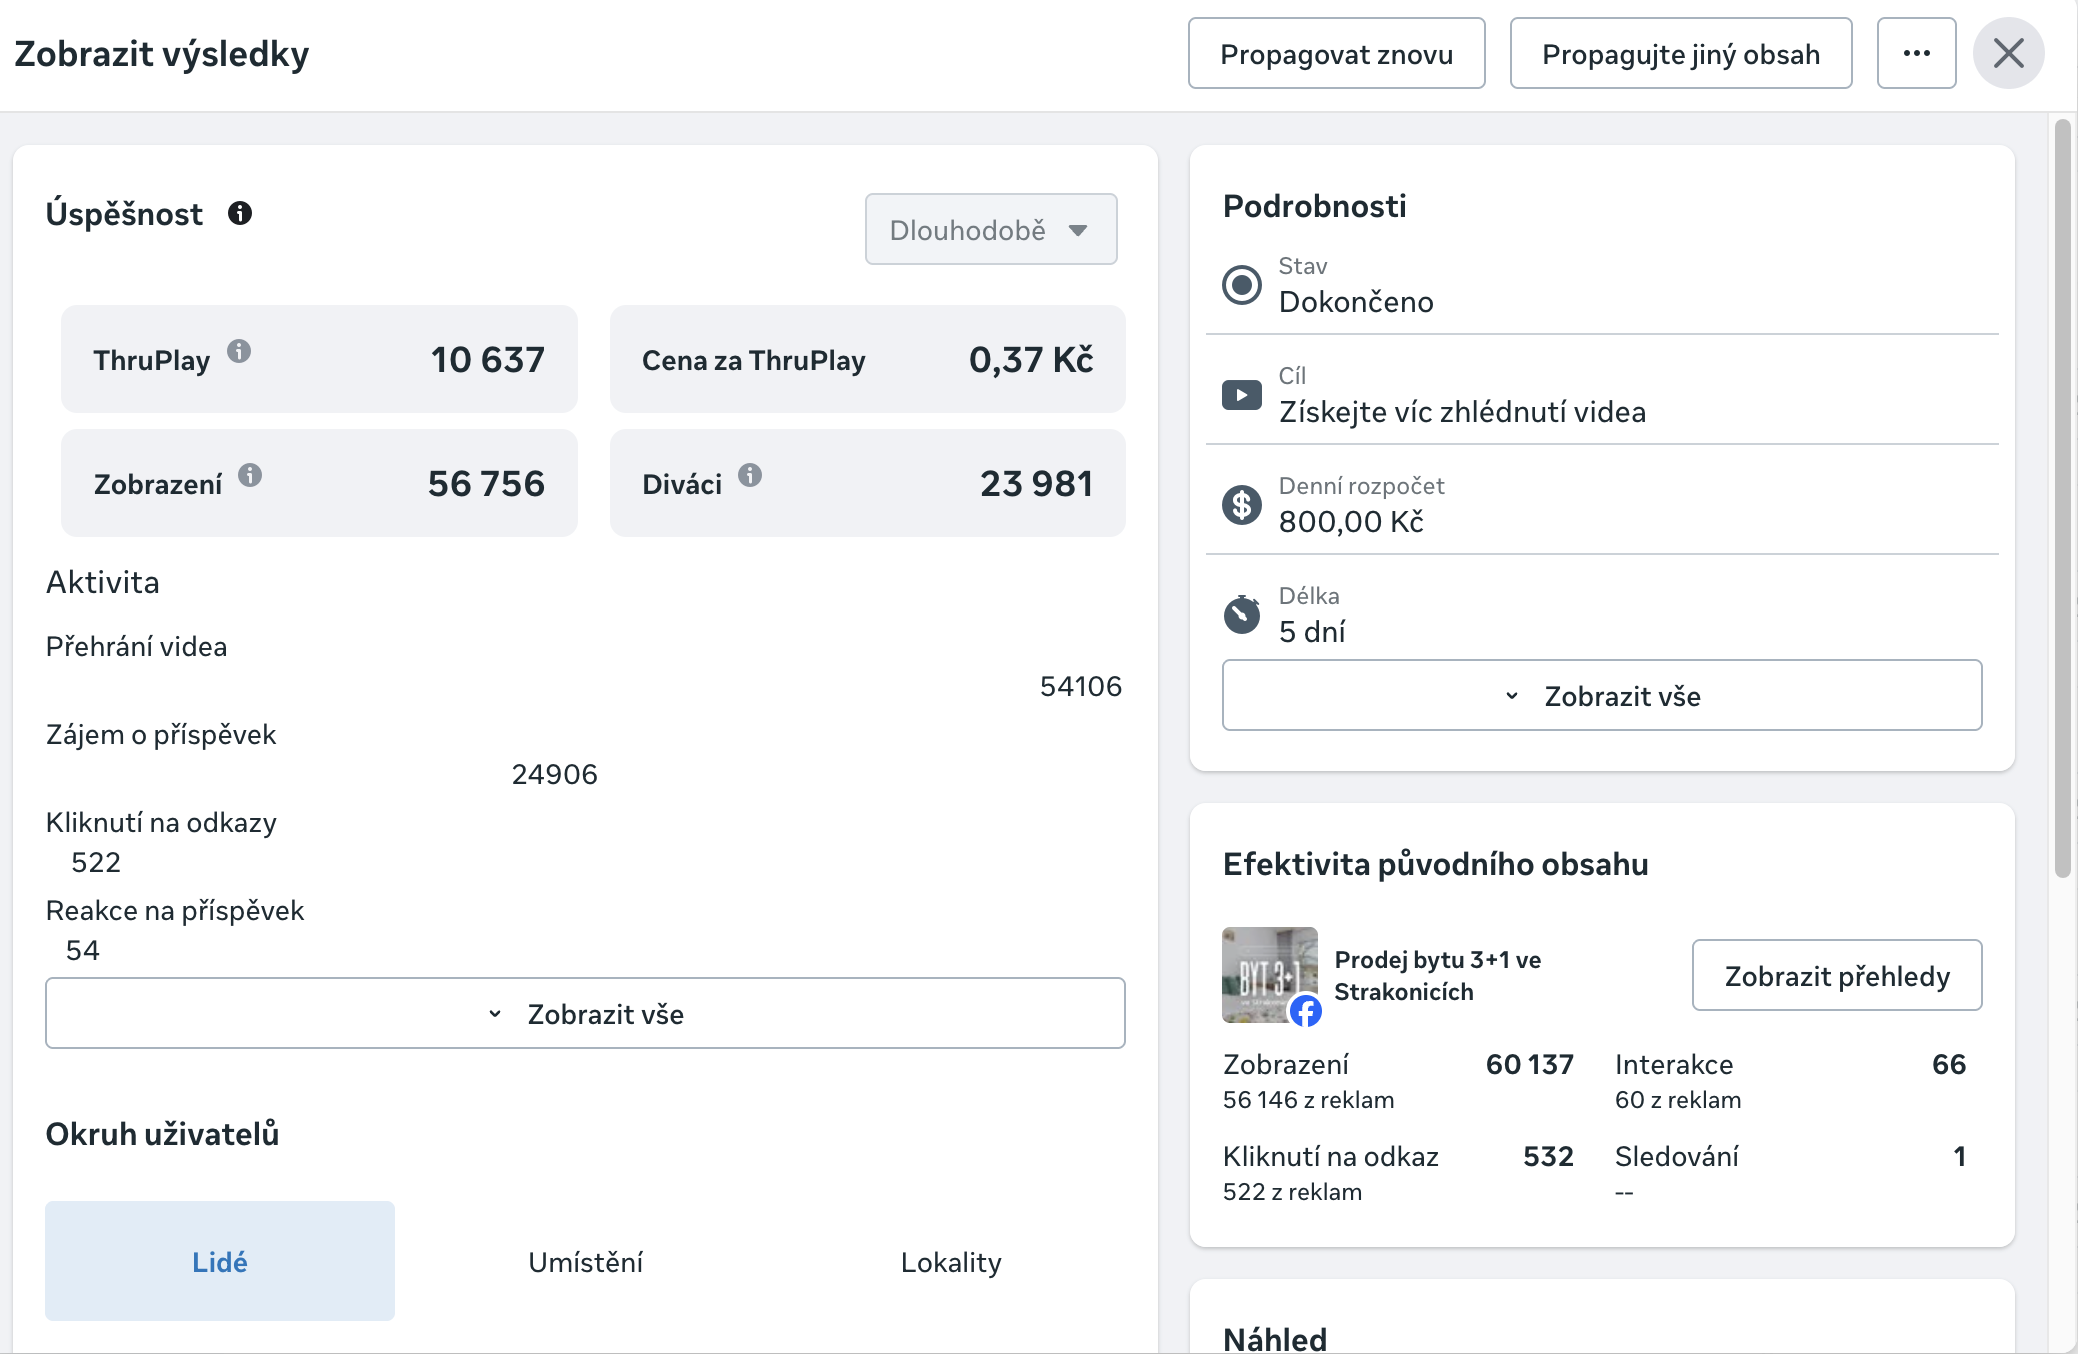
Task: Switch to the Umístění tab
Action: [585, 1261]
